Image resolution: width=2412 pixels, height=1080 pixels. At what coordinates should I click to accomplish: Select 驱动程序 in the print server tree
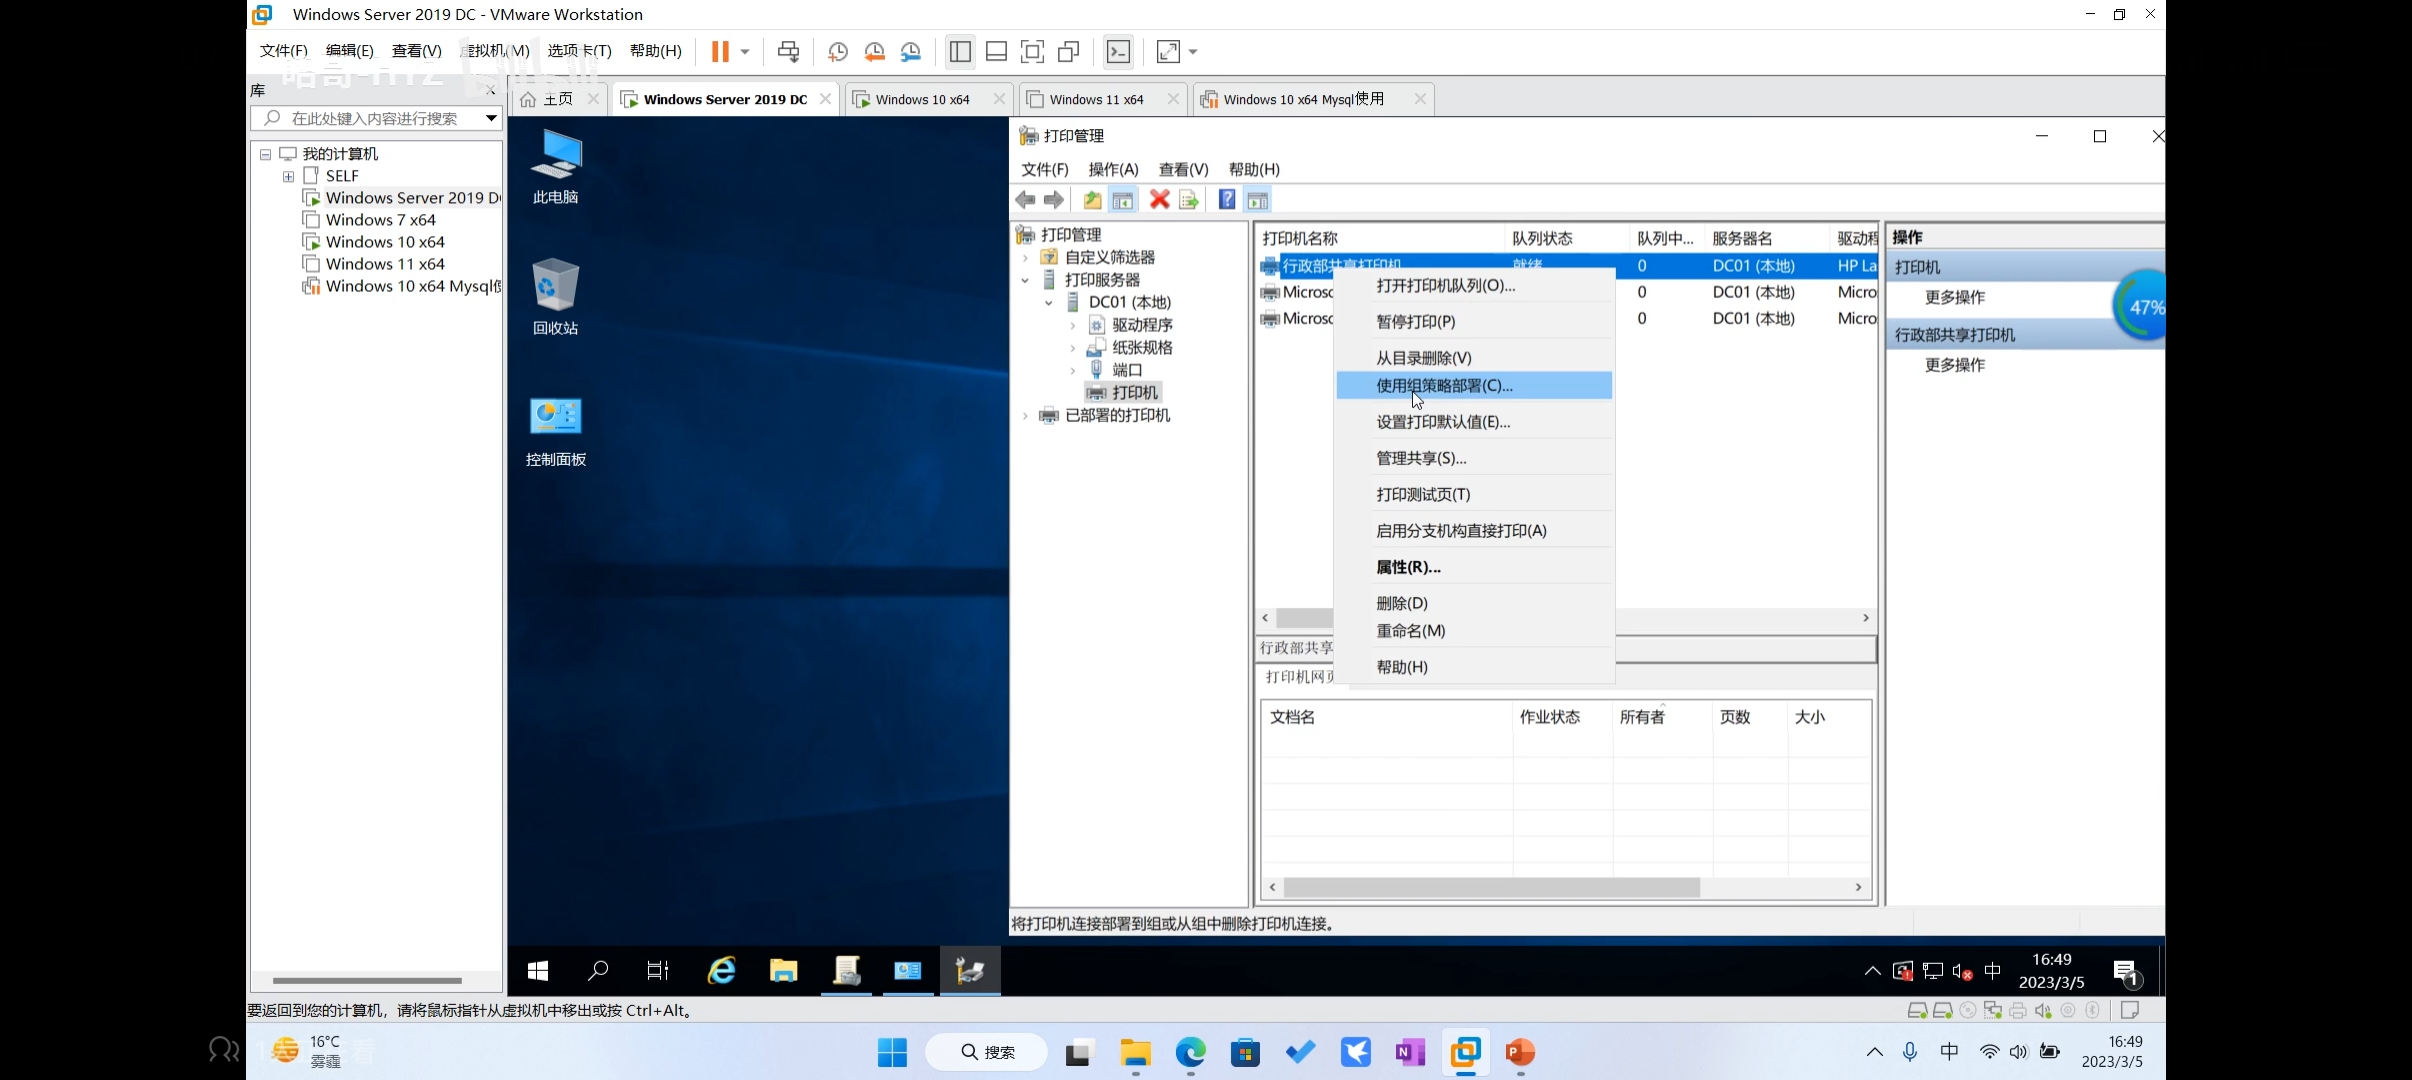point(1142,325)
